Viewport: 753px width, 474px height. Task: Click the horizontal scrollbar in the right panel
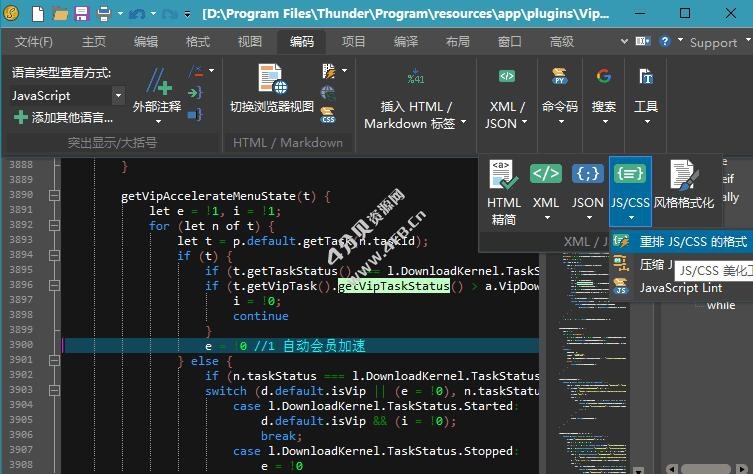pos(706,469)
